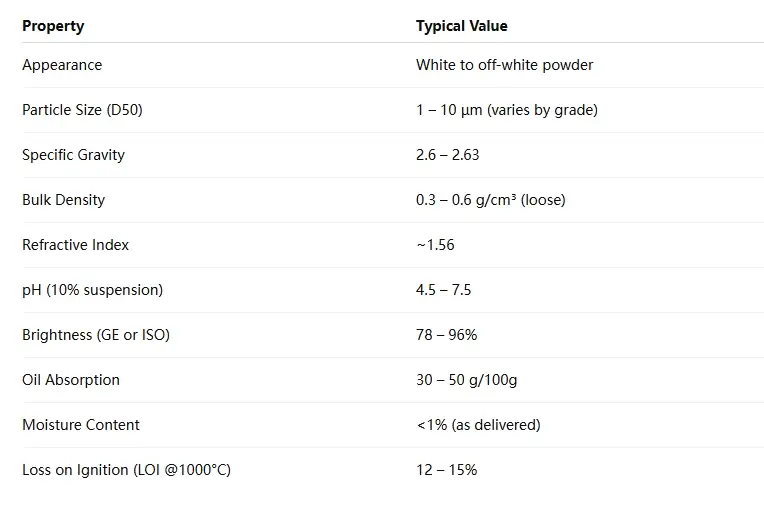Select the pH (10% suspension) label

(x=93, y=290)
